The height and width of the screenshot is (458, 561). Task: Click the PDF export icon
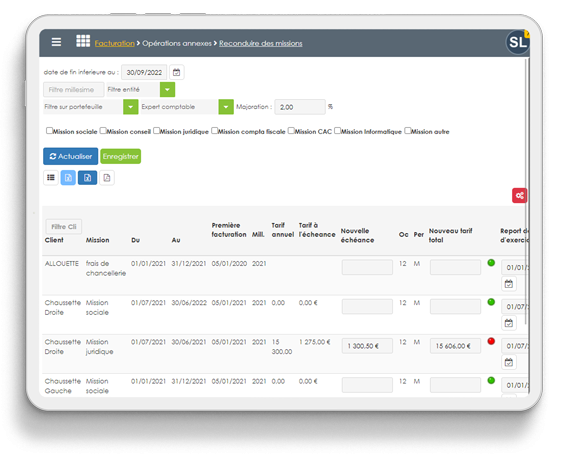pyautogui.click(x=107, y=178)
